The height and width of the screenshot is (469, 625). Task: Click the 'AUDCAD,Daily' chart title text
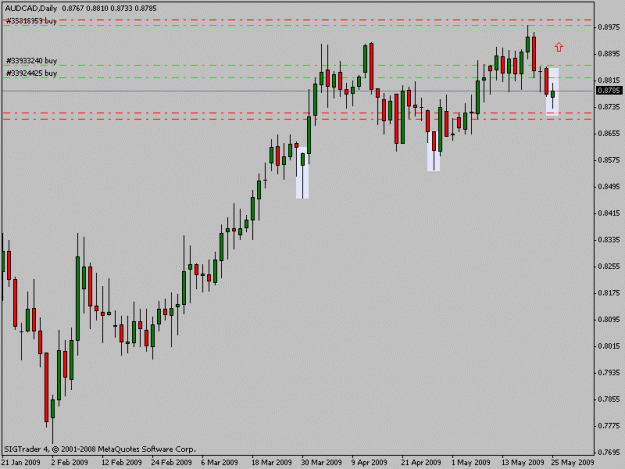31,8
